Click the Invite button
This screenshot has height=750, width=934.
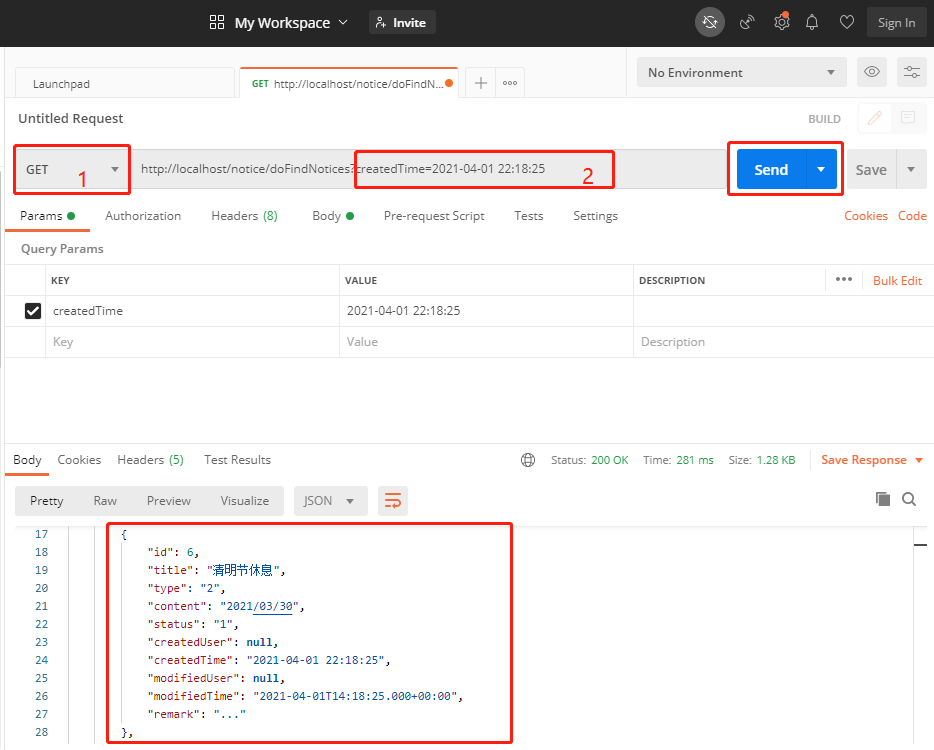[402, 23]
